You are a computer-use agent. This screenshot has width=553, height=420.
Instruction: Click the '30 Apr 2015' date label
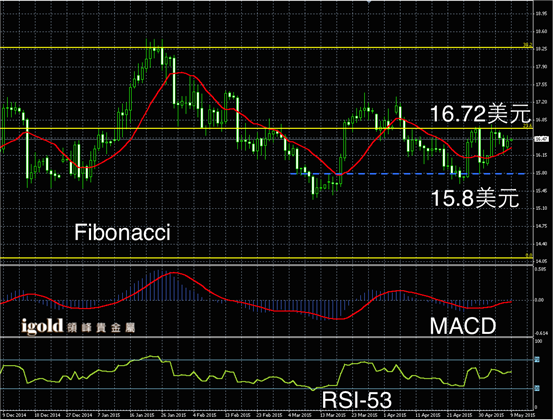492,415
